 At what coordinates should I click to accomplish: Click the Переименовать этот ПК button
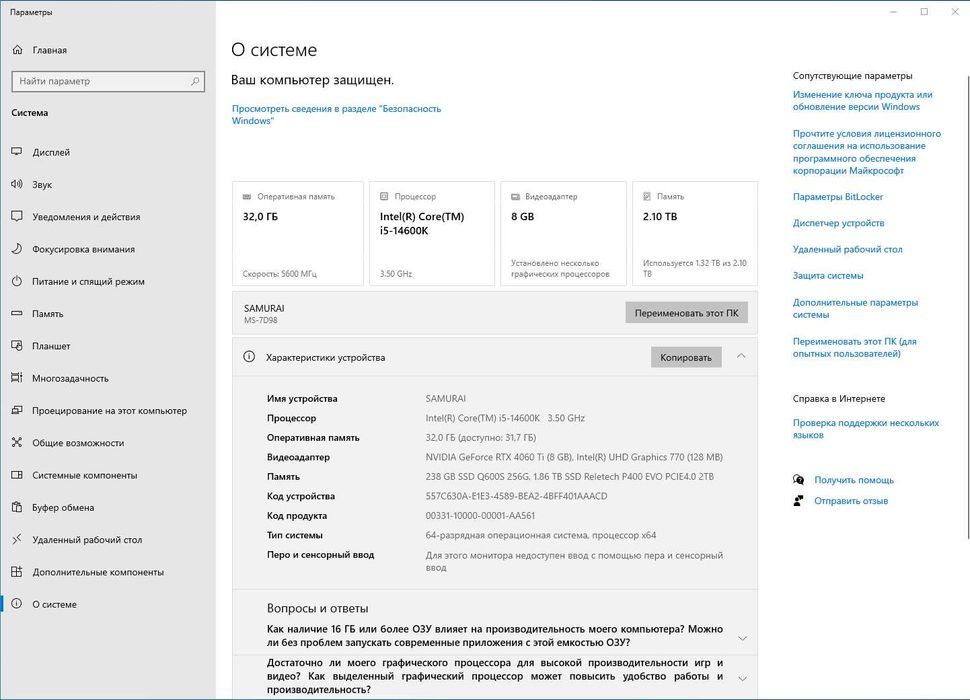coord(686,313)
